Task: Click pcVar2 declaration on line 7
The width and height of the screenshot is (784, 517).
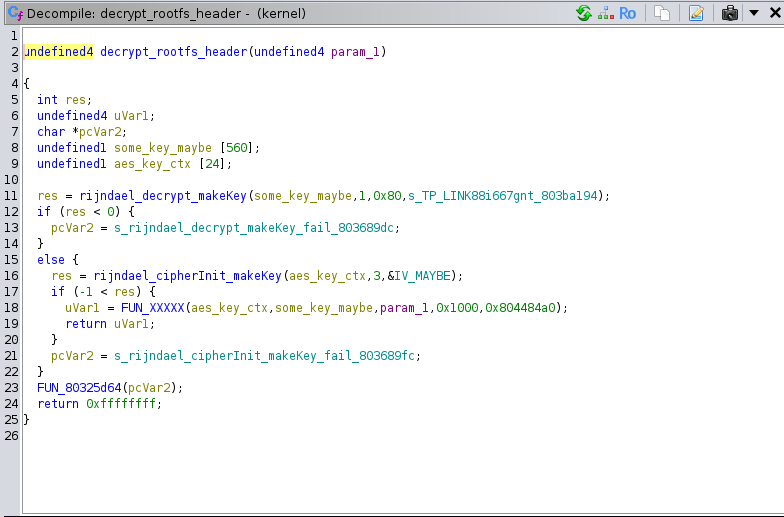Action: click(x=100, y=132)
